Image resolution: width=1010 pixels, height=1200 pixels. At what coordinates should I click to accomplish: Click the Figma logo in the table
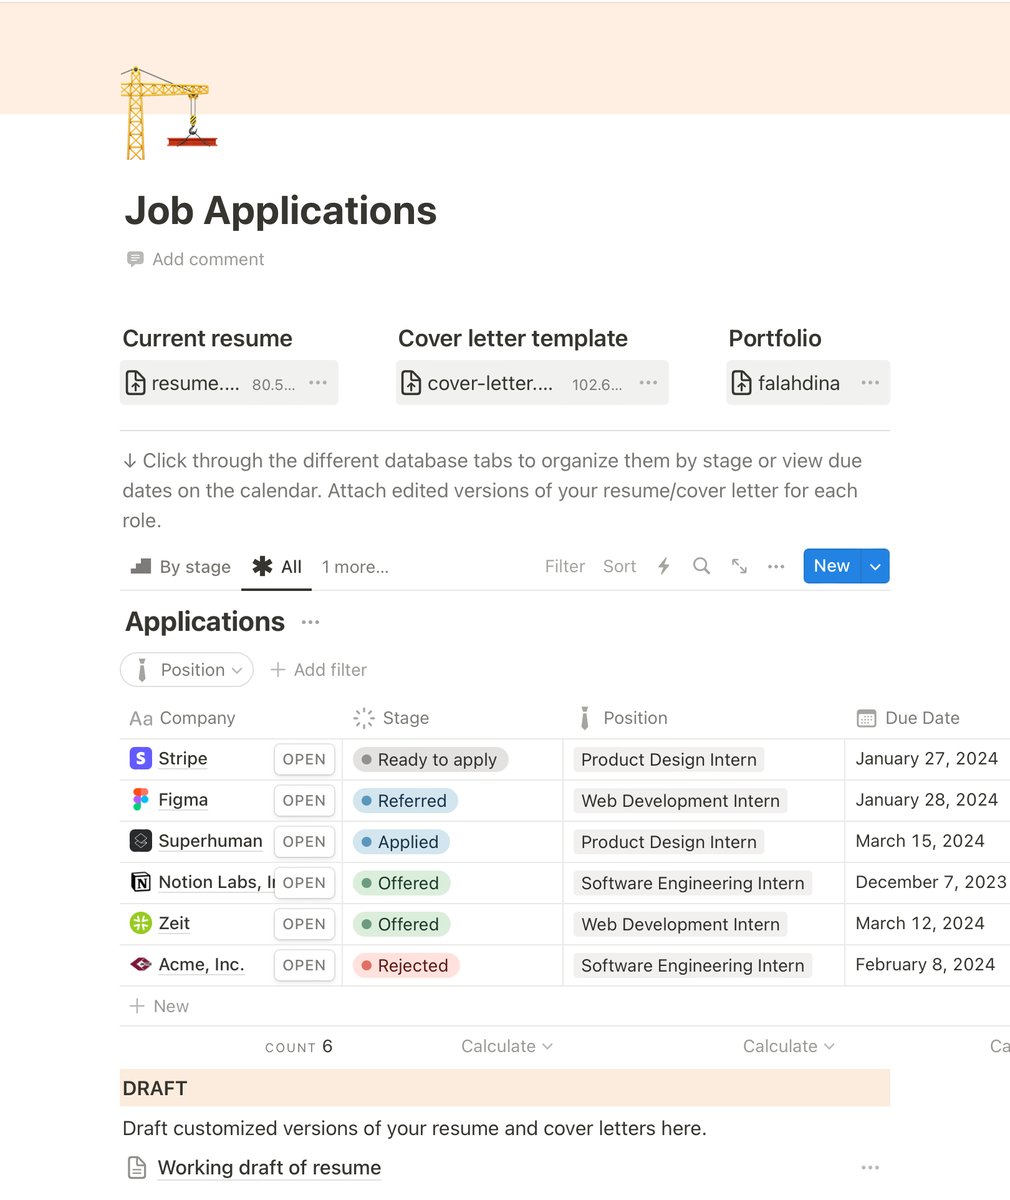(x=140, y=799)
